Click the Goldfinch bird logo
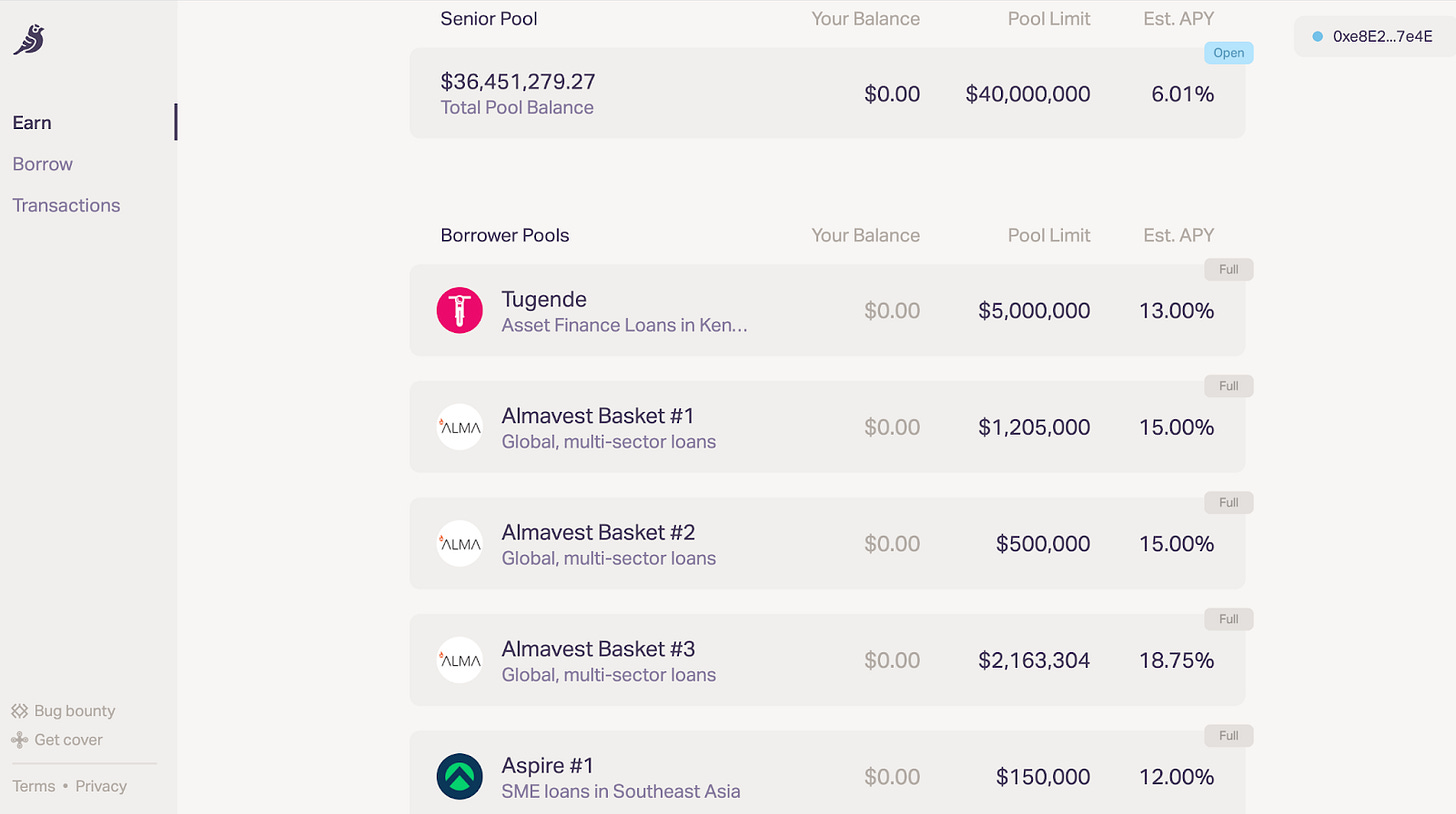This screenshot has width=1456, height=814. click(x=29, y=40)
